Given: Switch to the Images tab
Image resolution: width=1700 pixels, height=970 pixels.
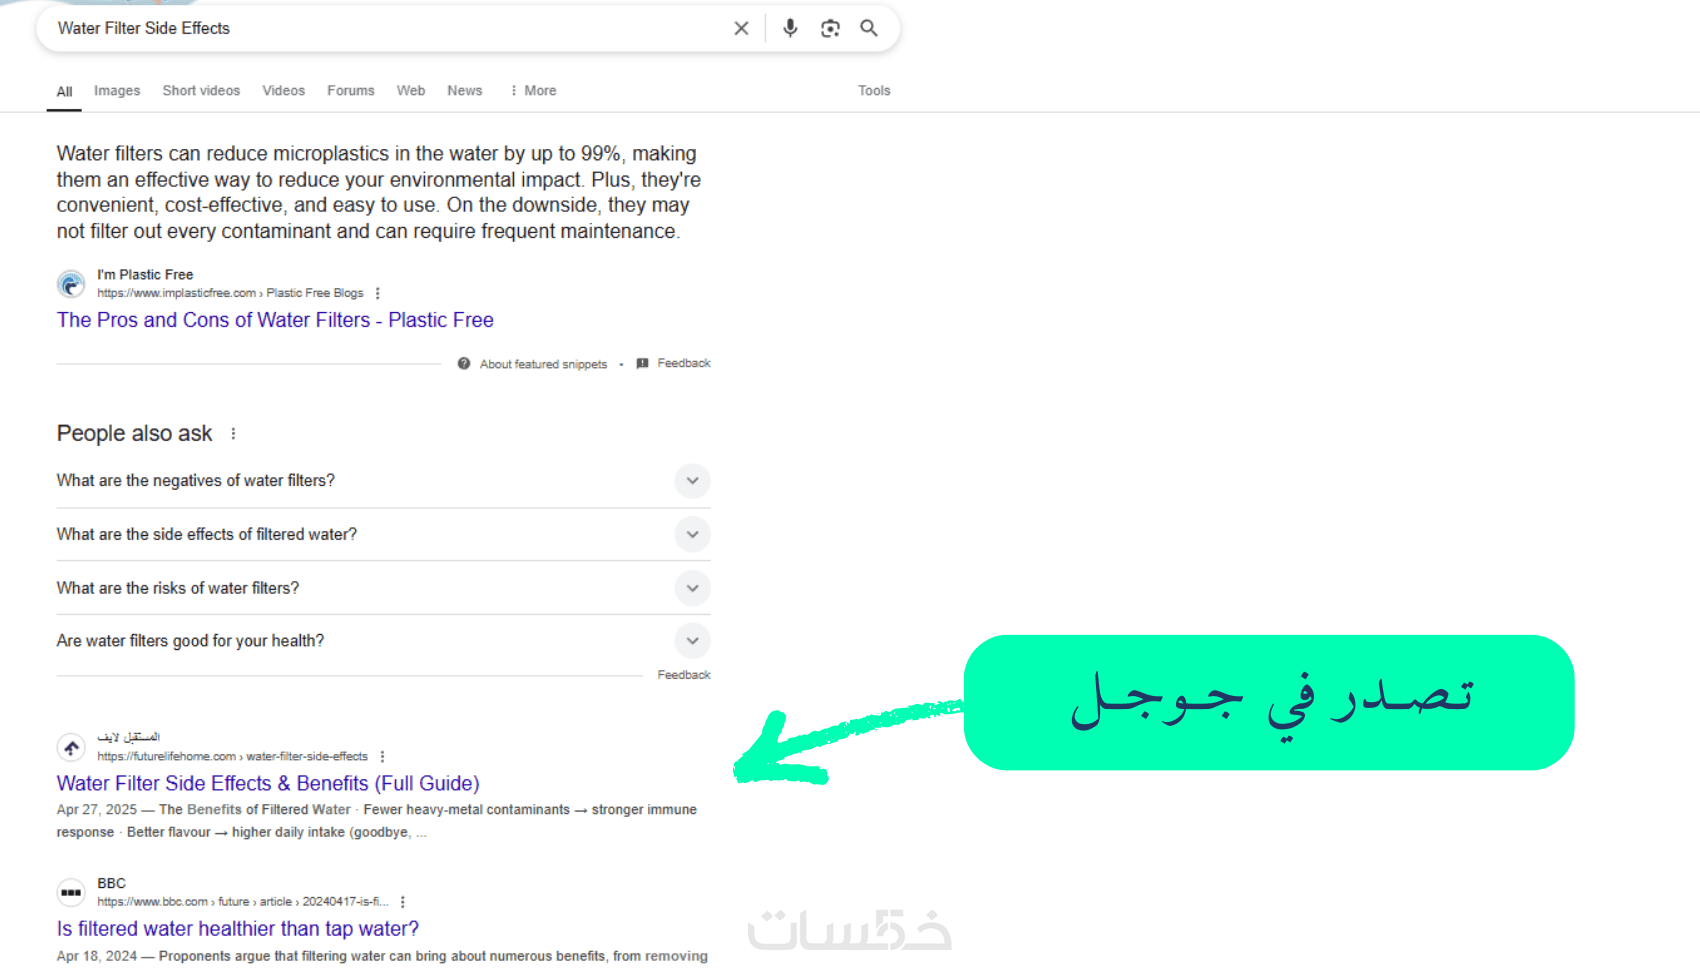Looking at the screenshot, I should (x=117, y=90).
